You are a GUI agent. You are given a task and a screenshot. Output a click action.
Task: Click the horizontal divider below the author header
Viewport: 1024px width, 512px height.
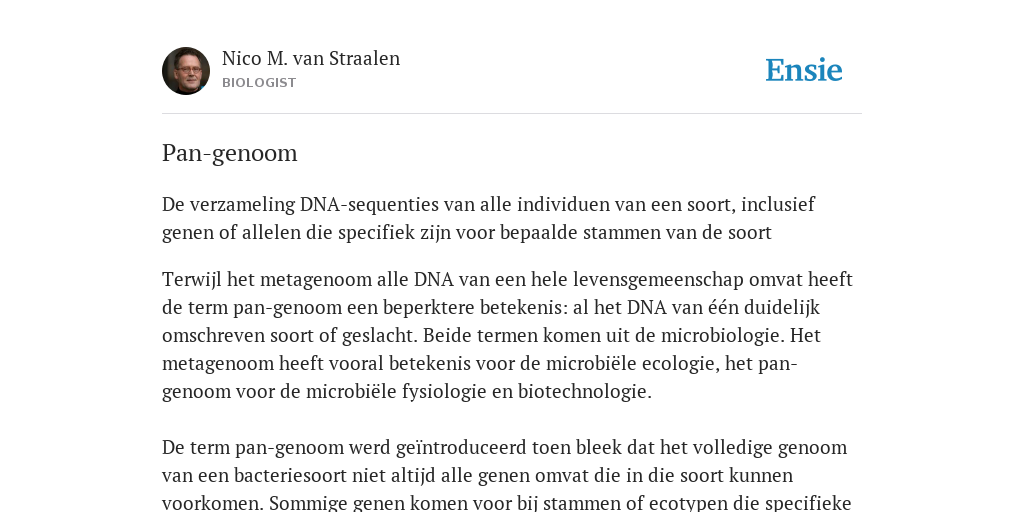(x=512, y=114)
